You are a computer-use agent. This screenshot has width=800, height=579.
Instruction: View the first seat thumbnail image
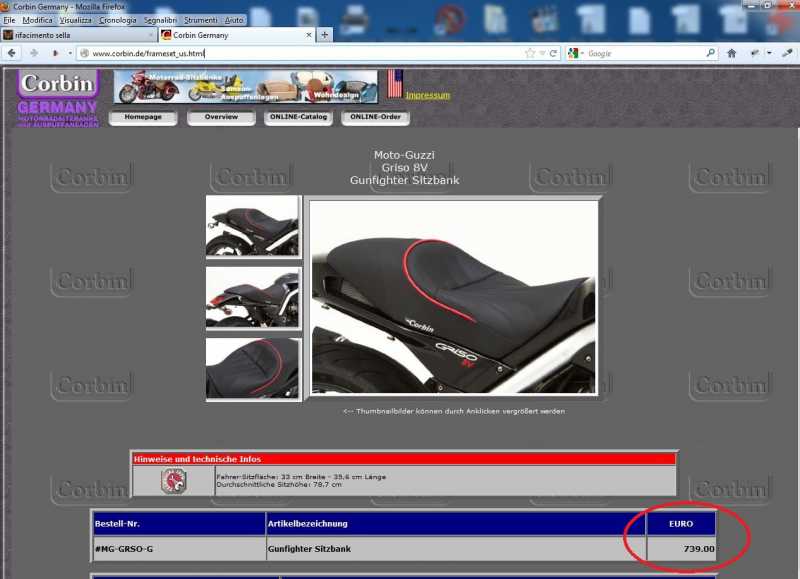click(x=253, y=225)
